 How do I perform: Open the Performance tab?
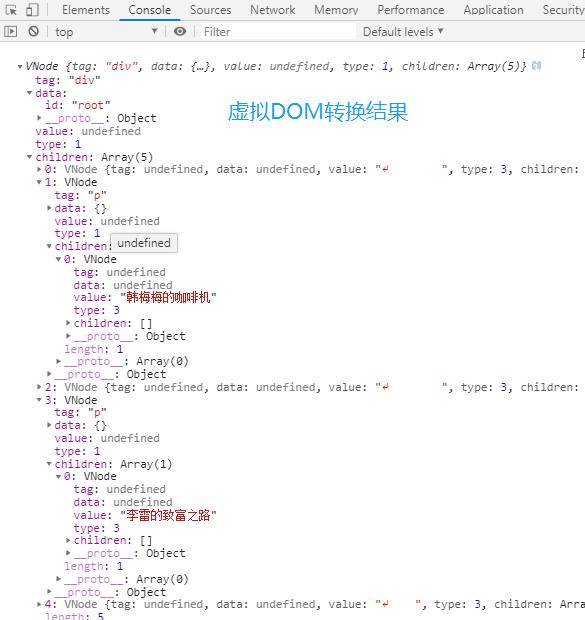(411, 10)
